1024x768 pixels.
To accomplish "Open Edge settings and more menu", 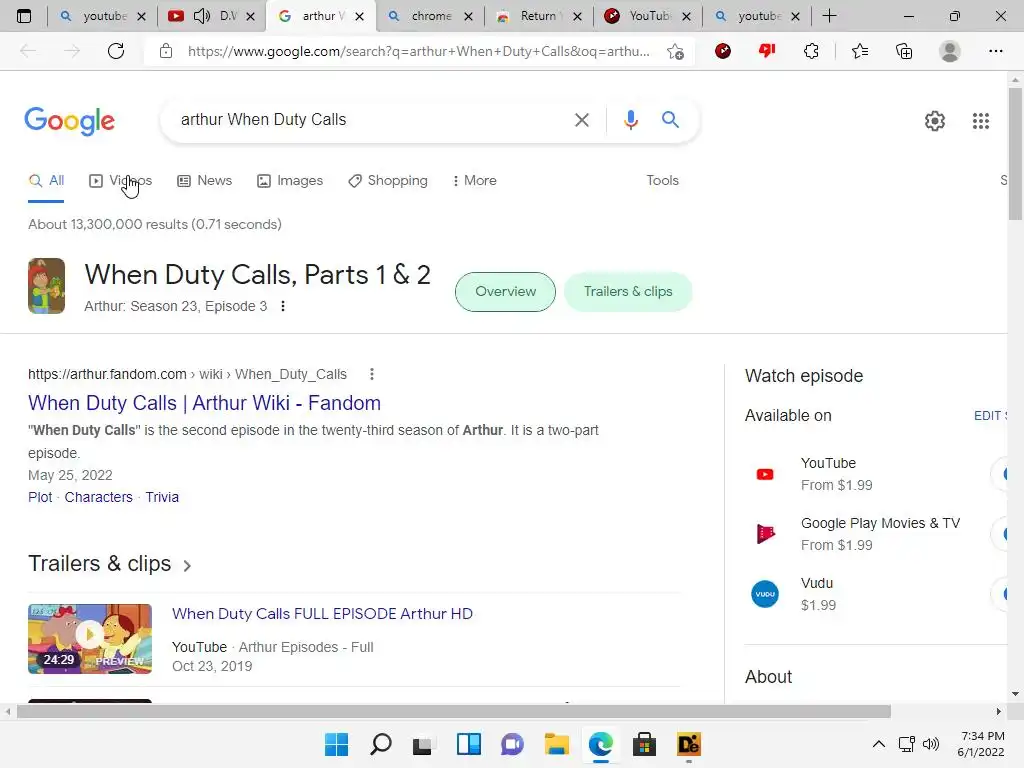I will [995, 51].
